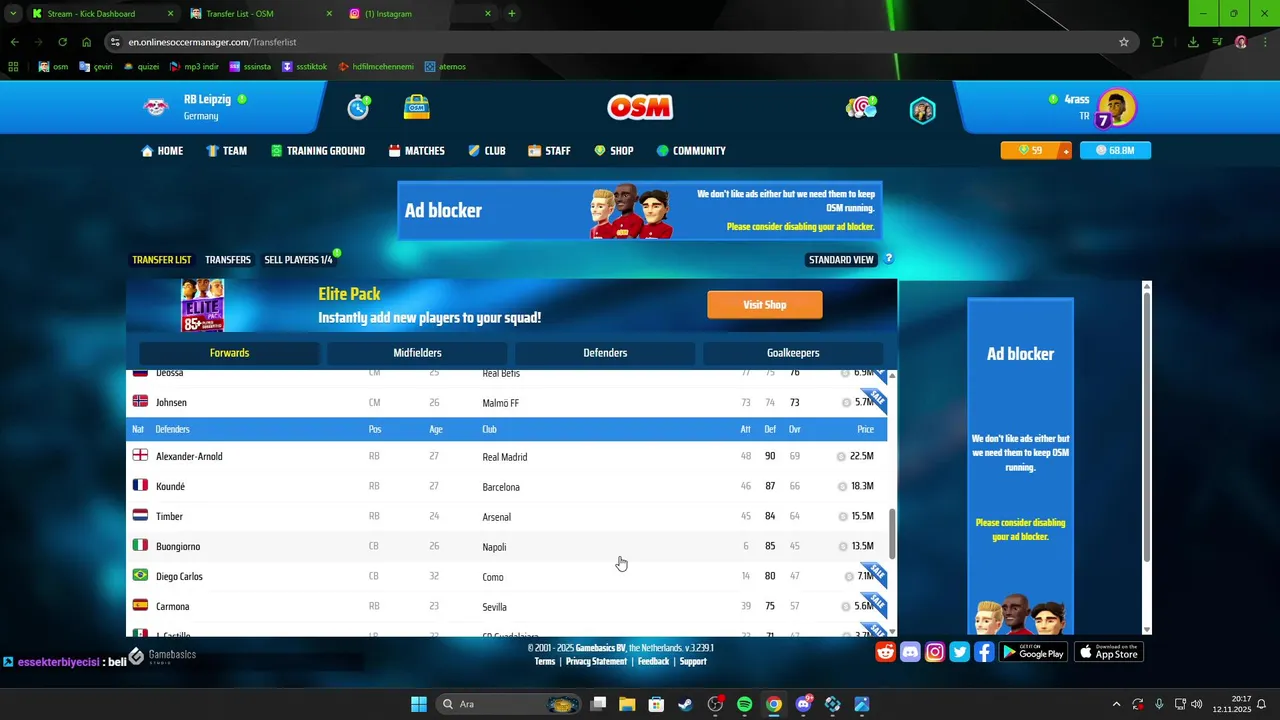Open the Terms footer link
The height and width of the screenshot is (720, 1280).
[544, 662]
